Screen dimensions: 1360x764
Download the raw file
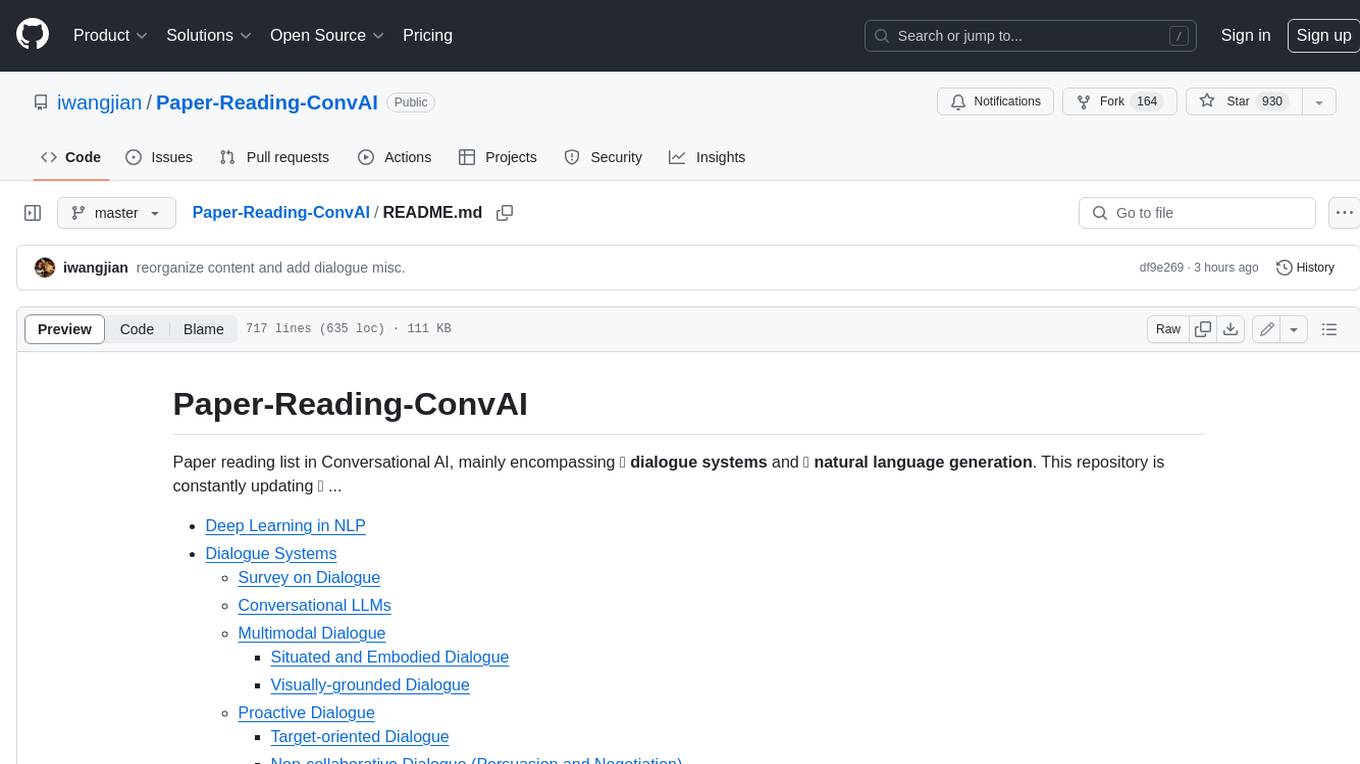(x=1231, y=329)
